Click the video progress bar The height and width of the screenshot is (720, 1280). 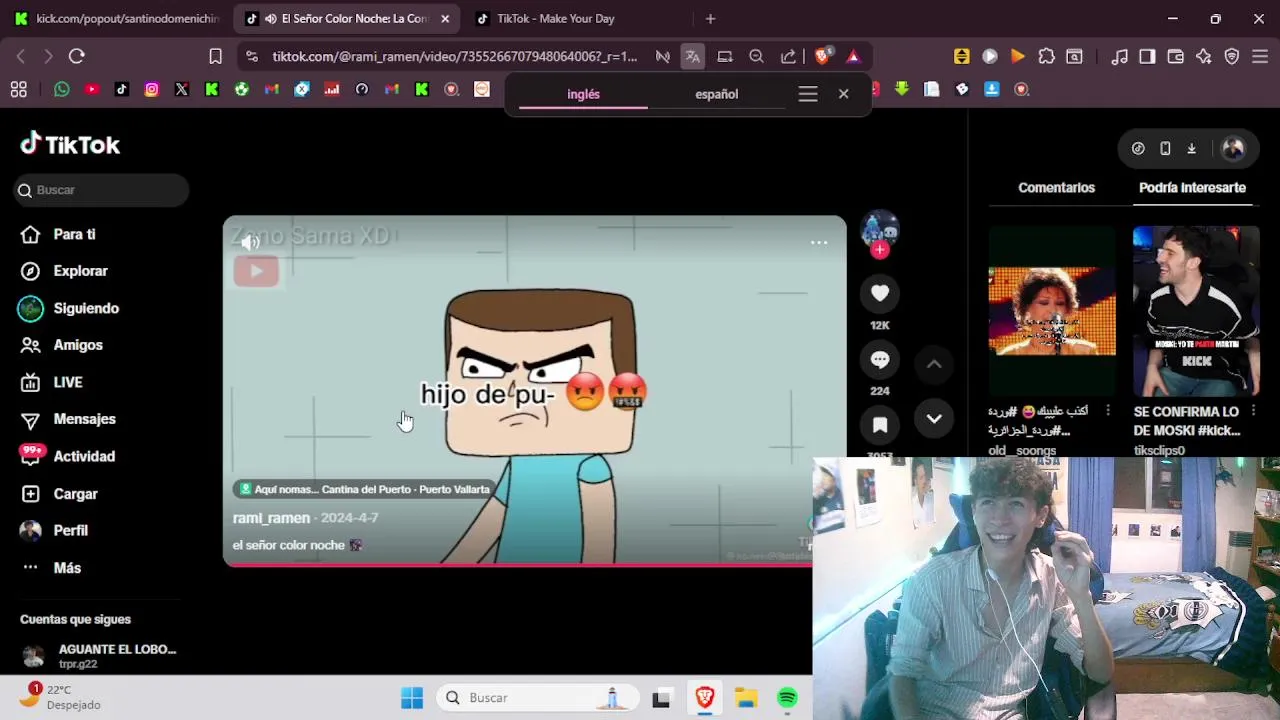click(x=519, y=565)
